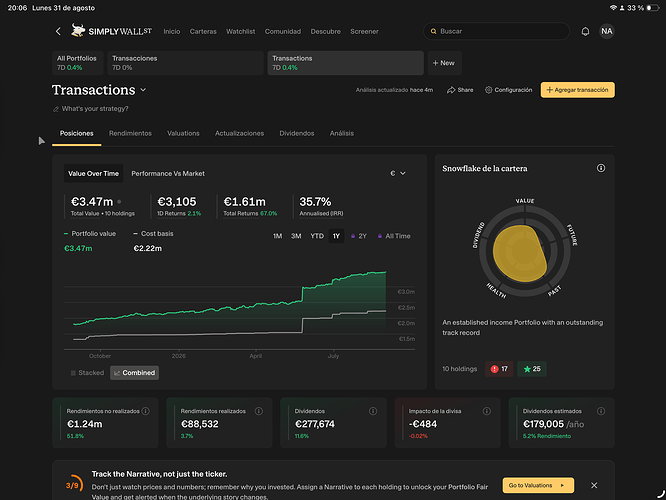Screen dimensions: 666x500
Task: Select the locked 2Y time range
Action: 359,236
